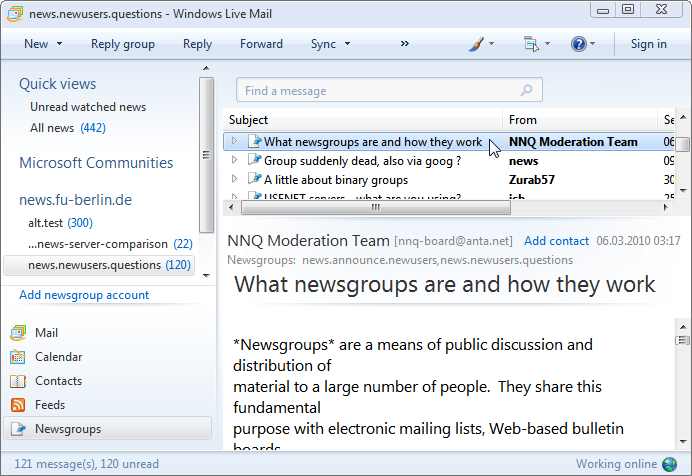The image size is (692, 476).
Task: Expand the 'What newsgroups are' thread
Action: tap(234, 142)
